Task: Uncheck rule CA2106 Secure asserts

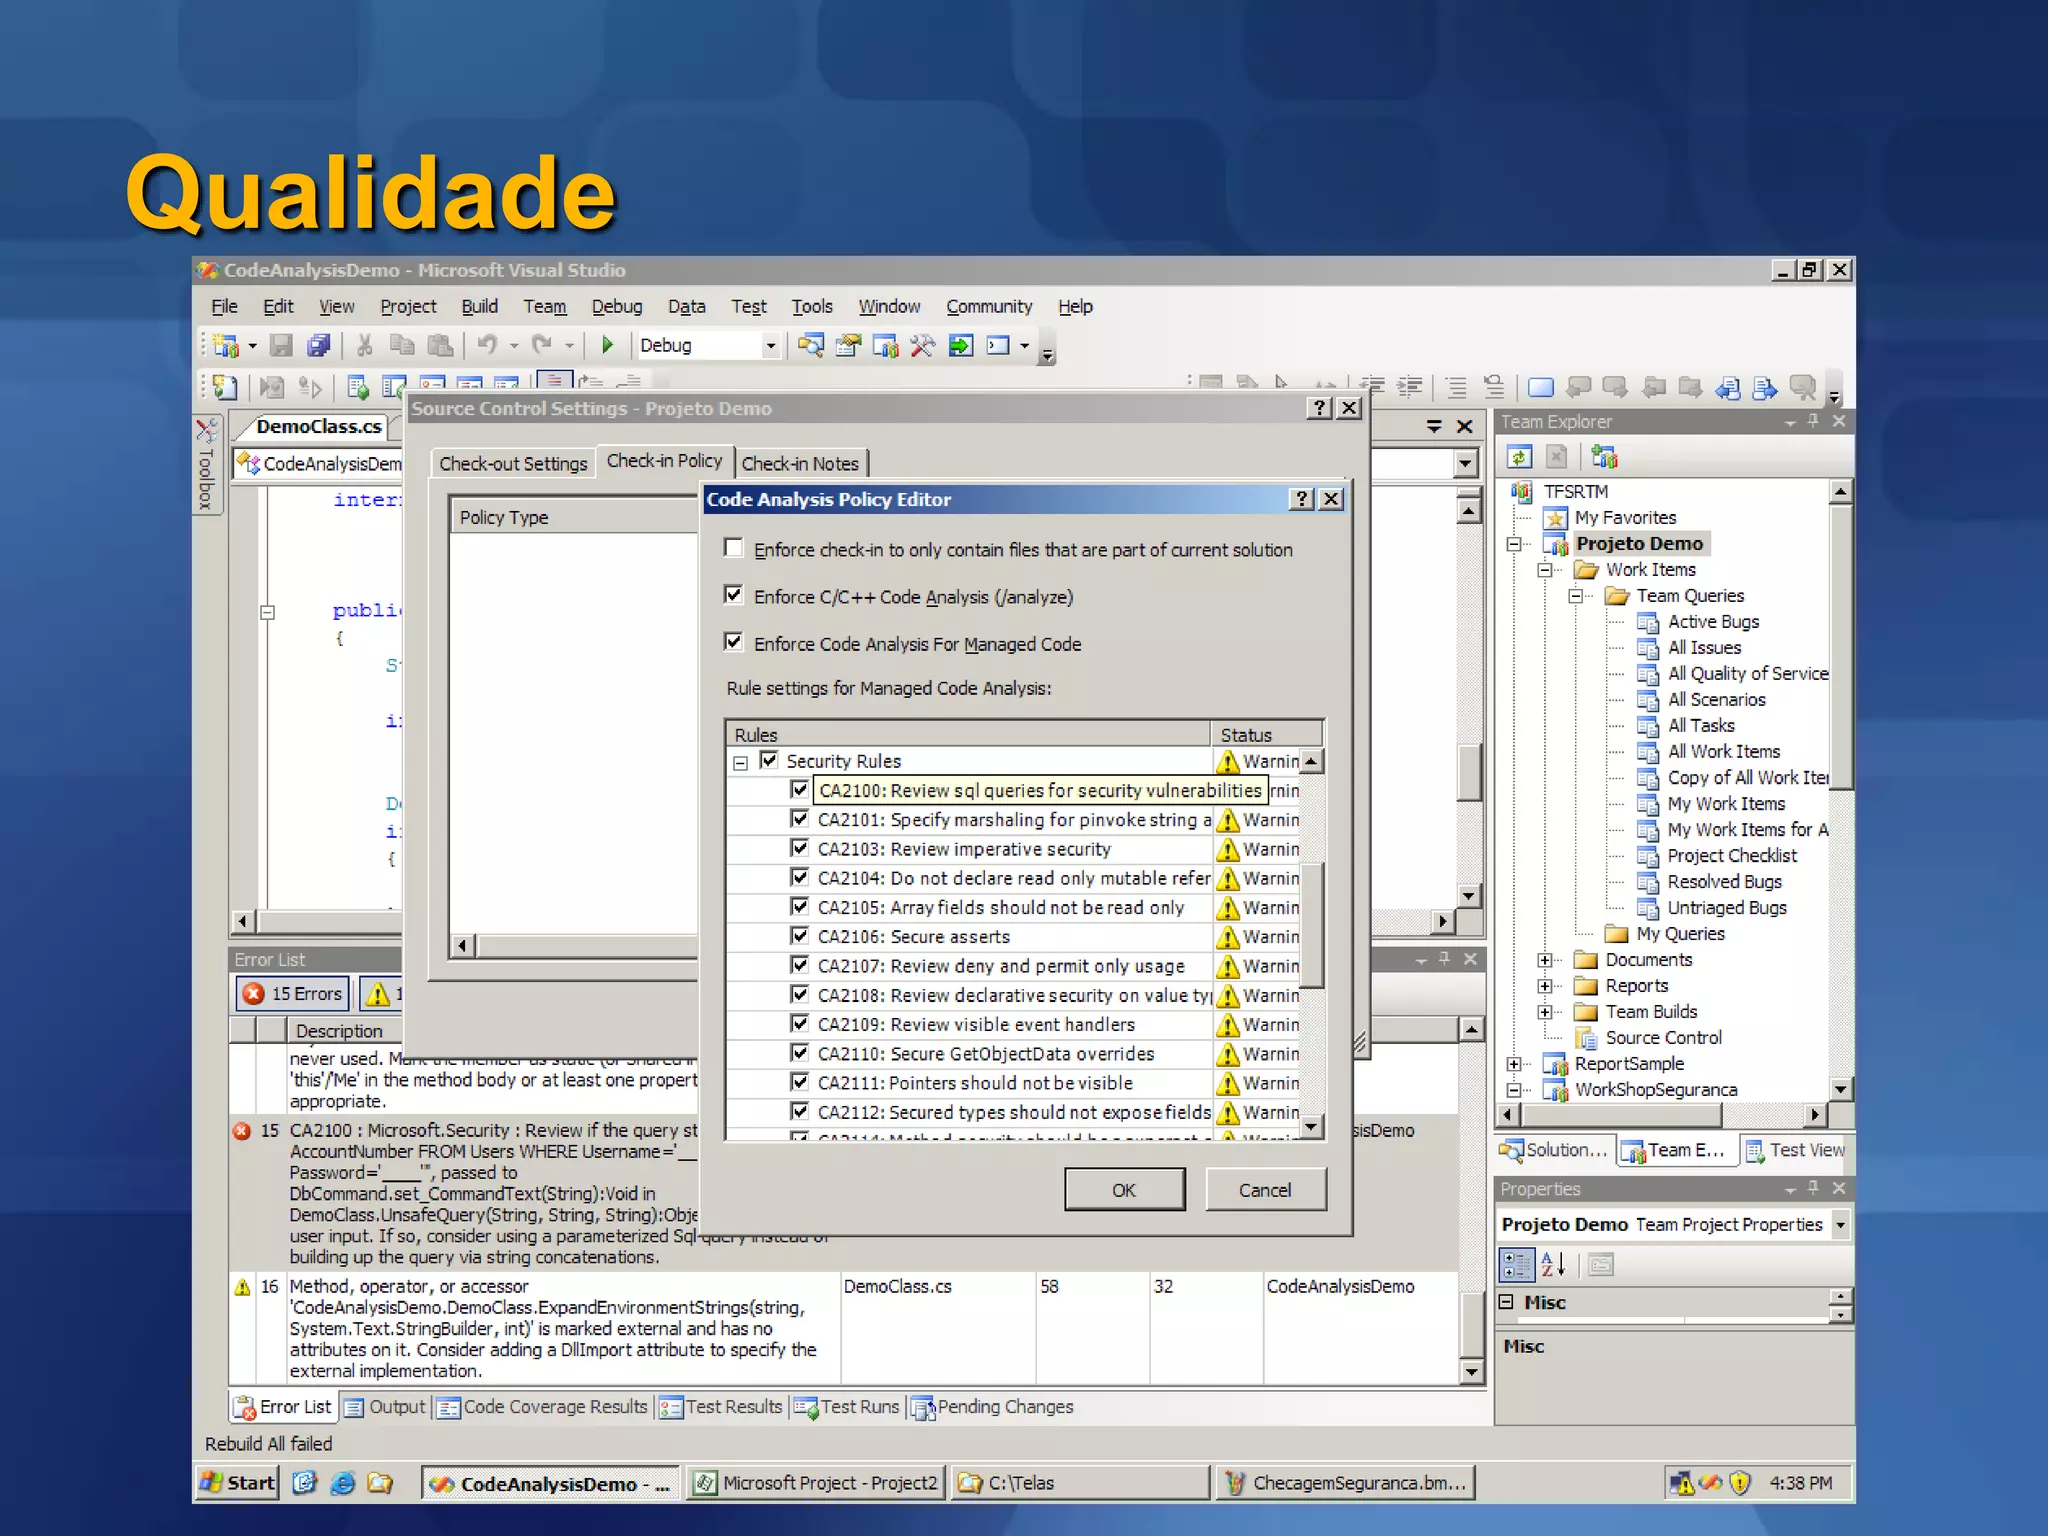Action: click(799, 936)
